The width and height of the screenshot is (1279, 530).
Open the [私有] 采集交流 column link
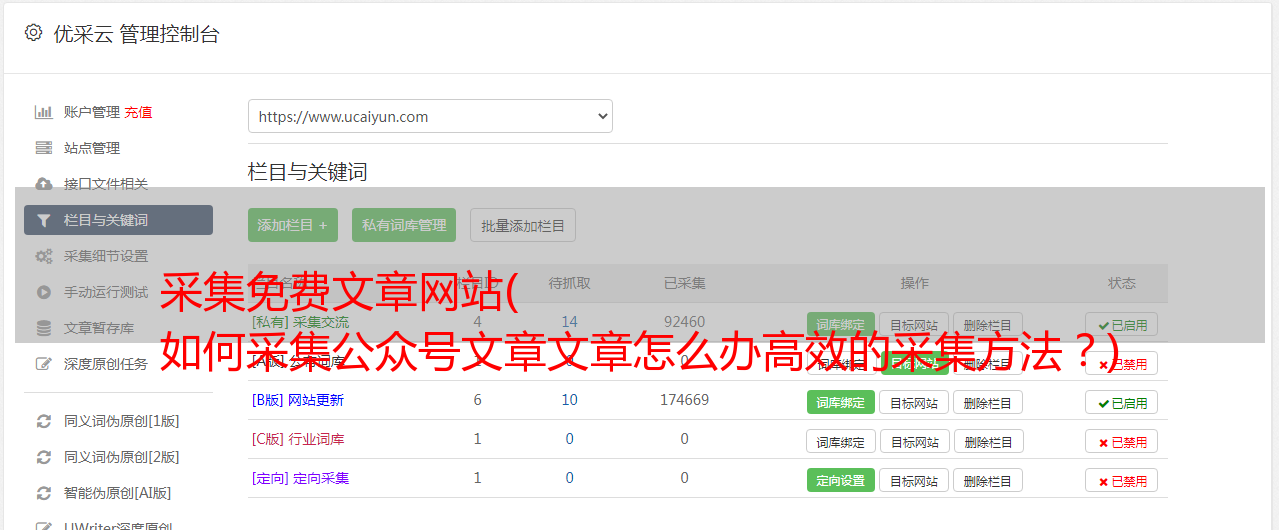pyautogui.click(x=300, y=322)
